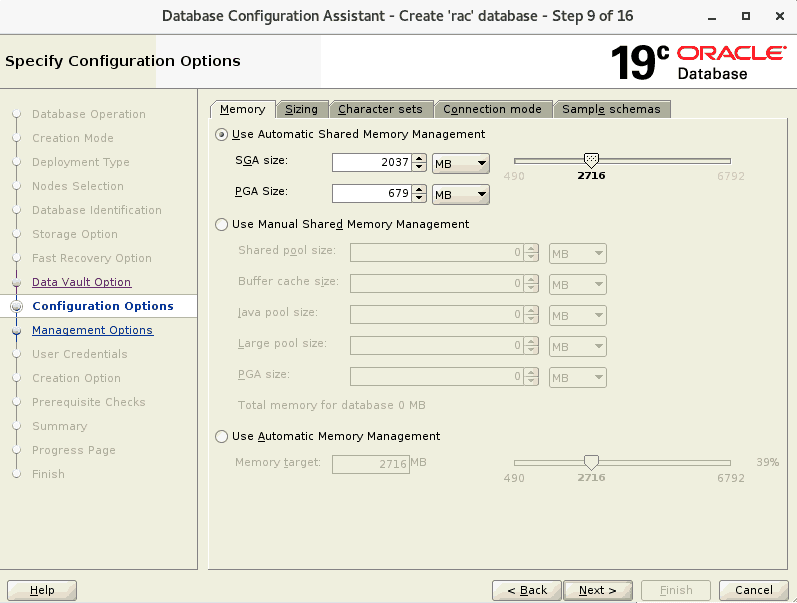Open the Character sets tab
This screenshot has height=603, width=797.
pyautogui.click(x=380, y=109)
